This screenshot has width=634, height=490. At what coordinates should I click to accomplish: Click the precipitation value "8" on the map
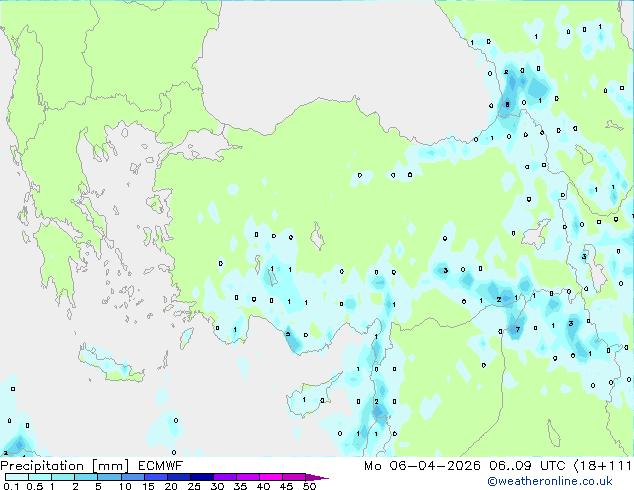(507, 105)
